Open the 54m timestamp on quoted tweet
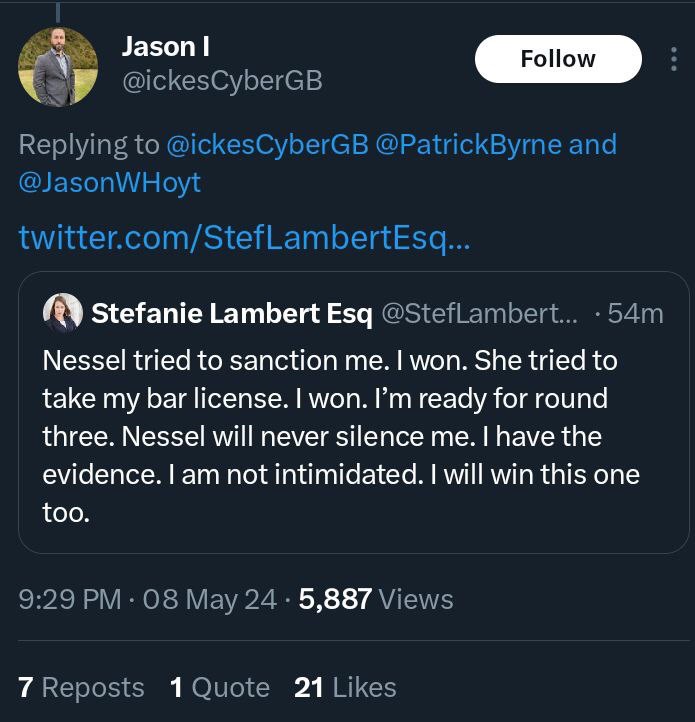Screen dimensions: 695x722 click(x=635, y=314)
